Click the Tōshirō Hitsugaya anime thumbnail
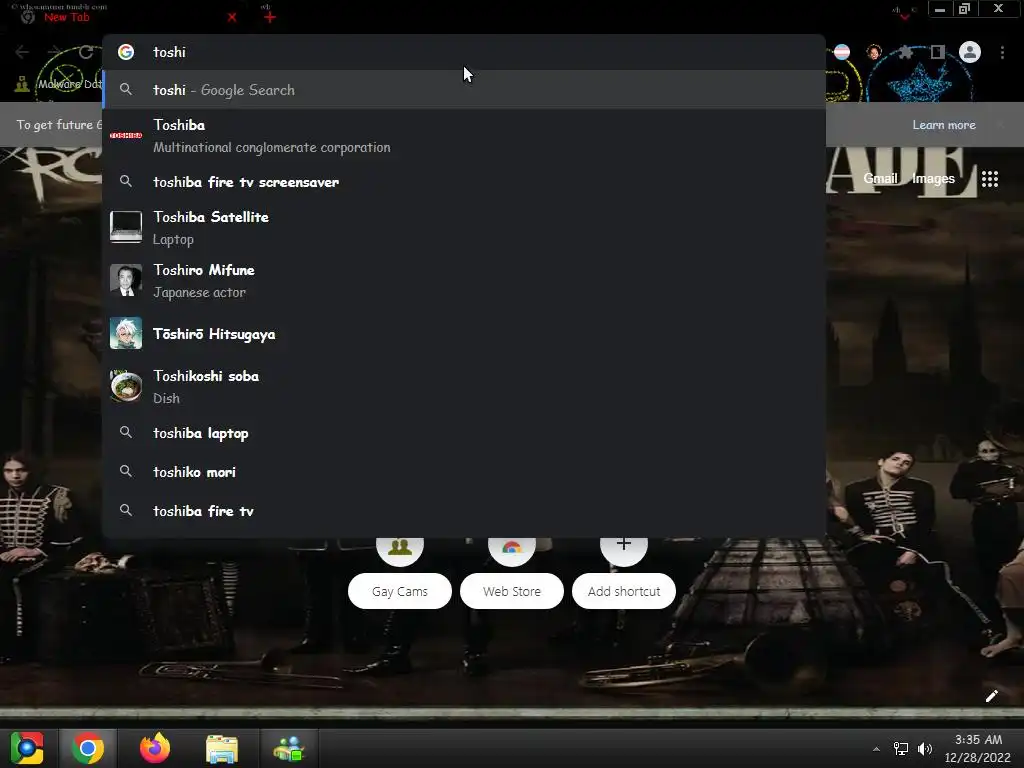The width and height of the screenshot is (1024, 768). click(x=126, y=333)
